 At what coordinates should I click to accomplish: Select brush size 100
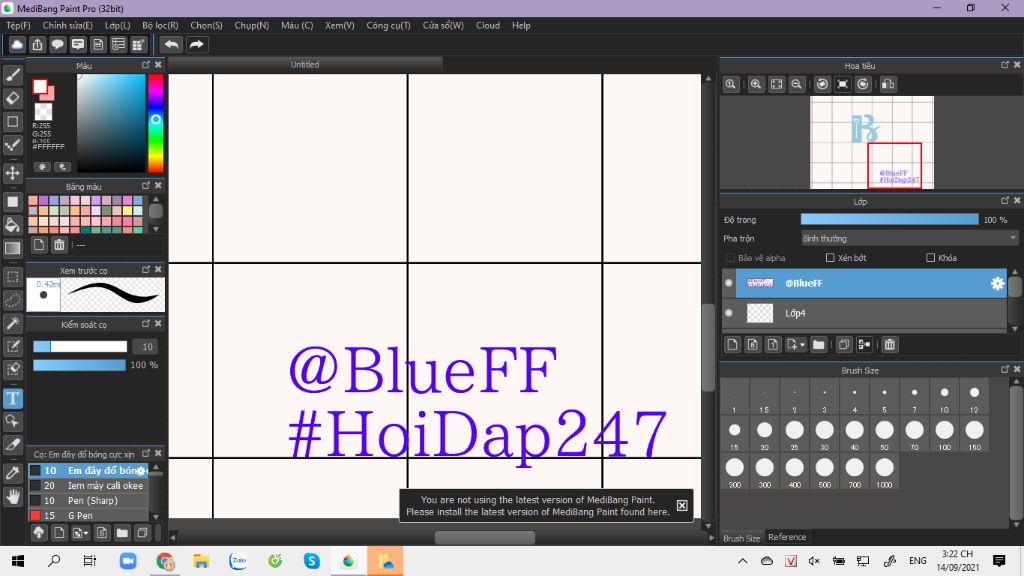point(944,435)
